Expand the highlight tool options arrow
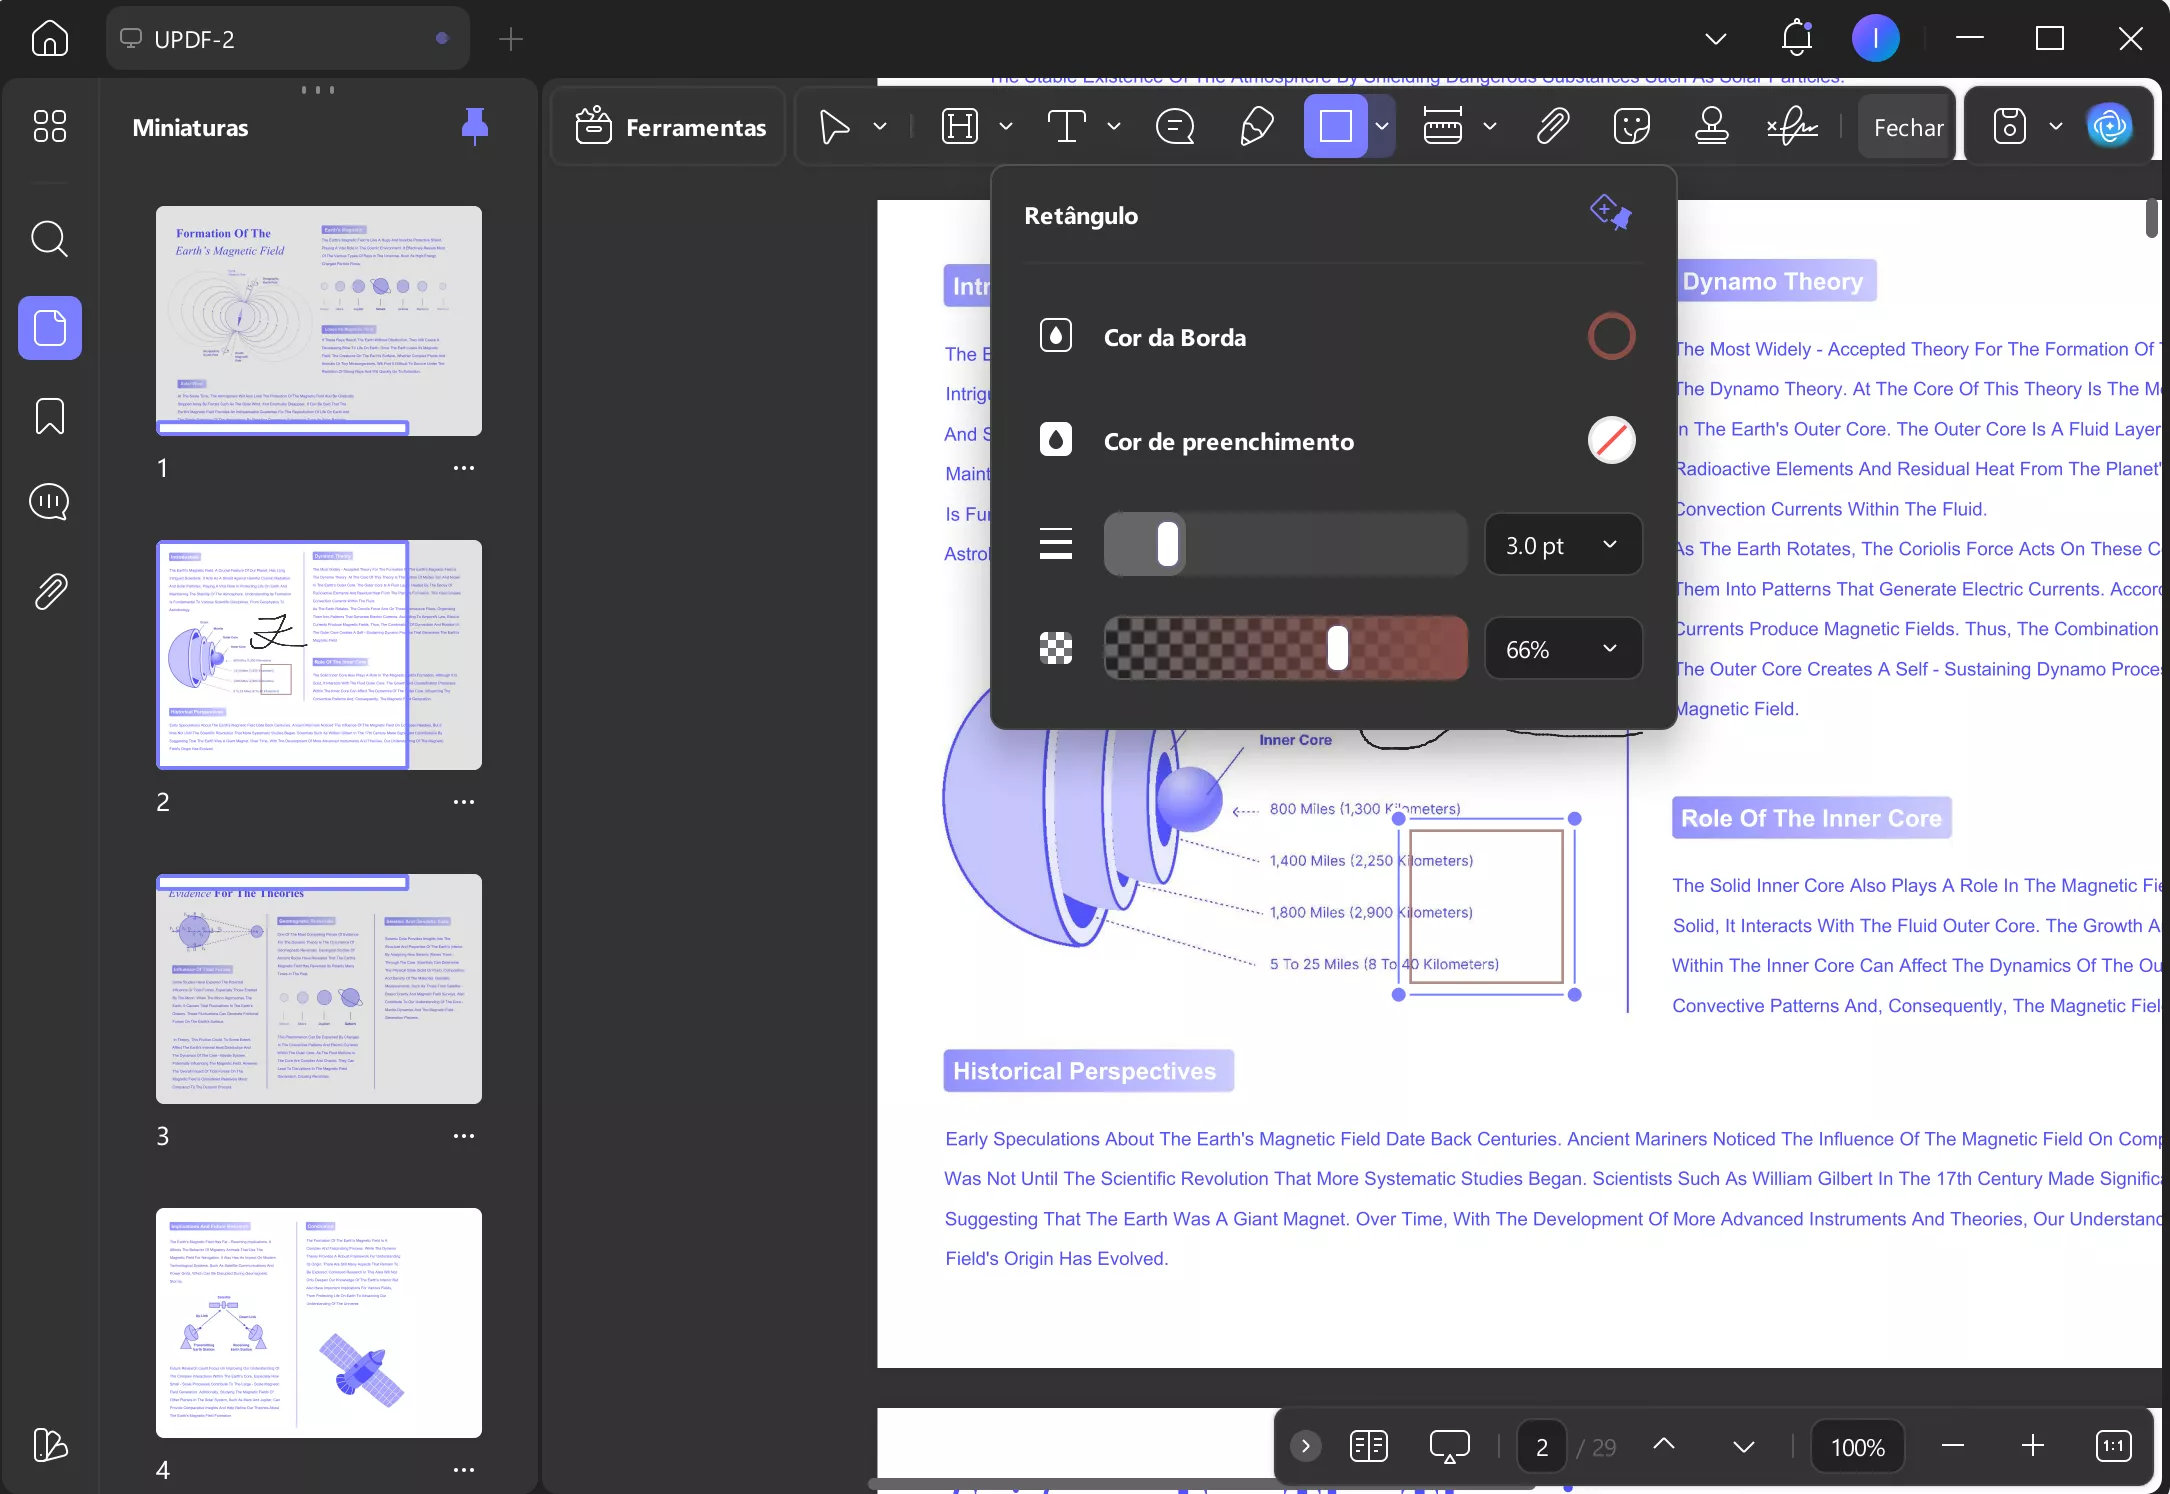 coord(1006,127)
